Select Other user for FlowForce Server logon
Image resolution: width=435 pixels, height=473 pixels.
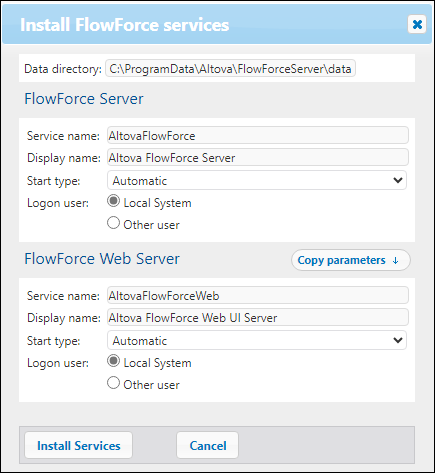click(113, 223)
